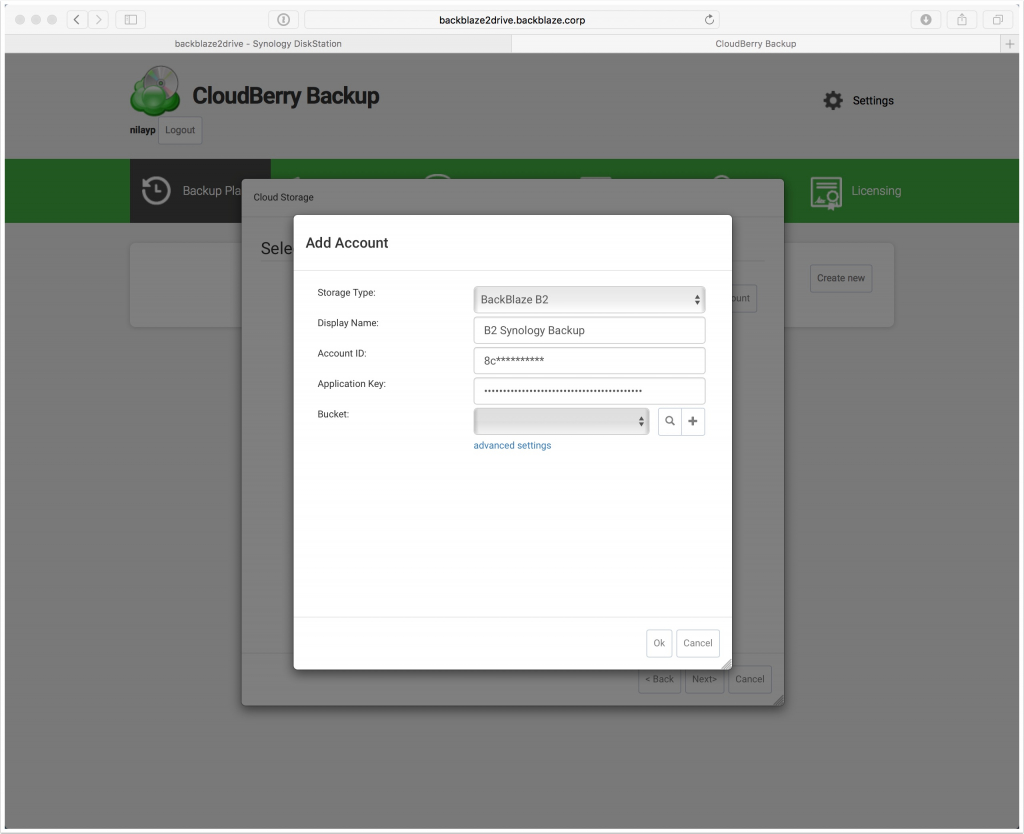Toggle the Safari sidebar

(x=131, y=20)
